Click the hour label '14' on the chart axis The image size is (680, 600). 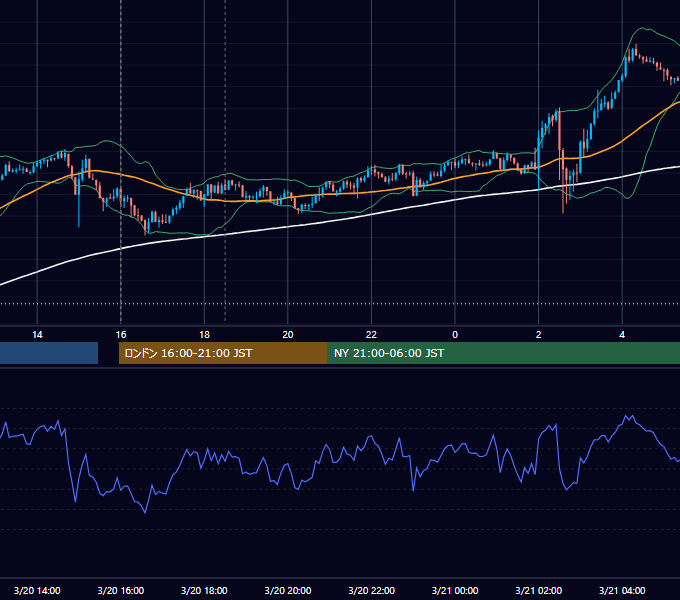tap(37, 335)
